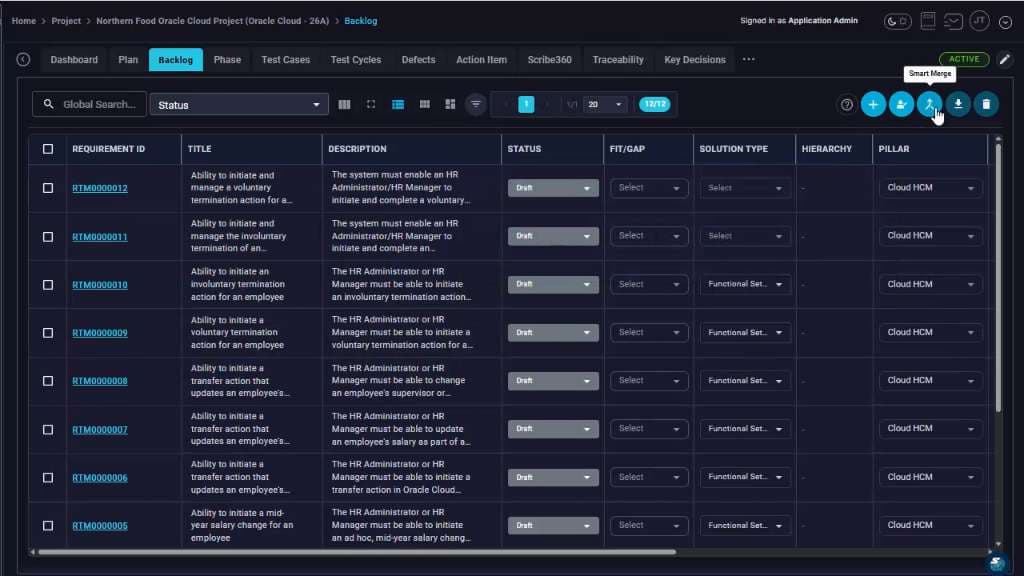Open Pillar Cloud HCM dropdown for RTM0000009
1024x576 pixels.
(x=930, y=332)
